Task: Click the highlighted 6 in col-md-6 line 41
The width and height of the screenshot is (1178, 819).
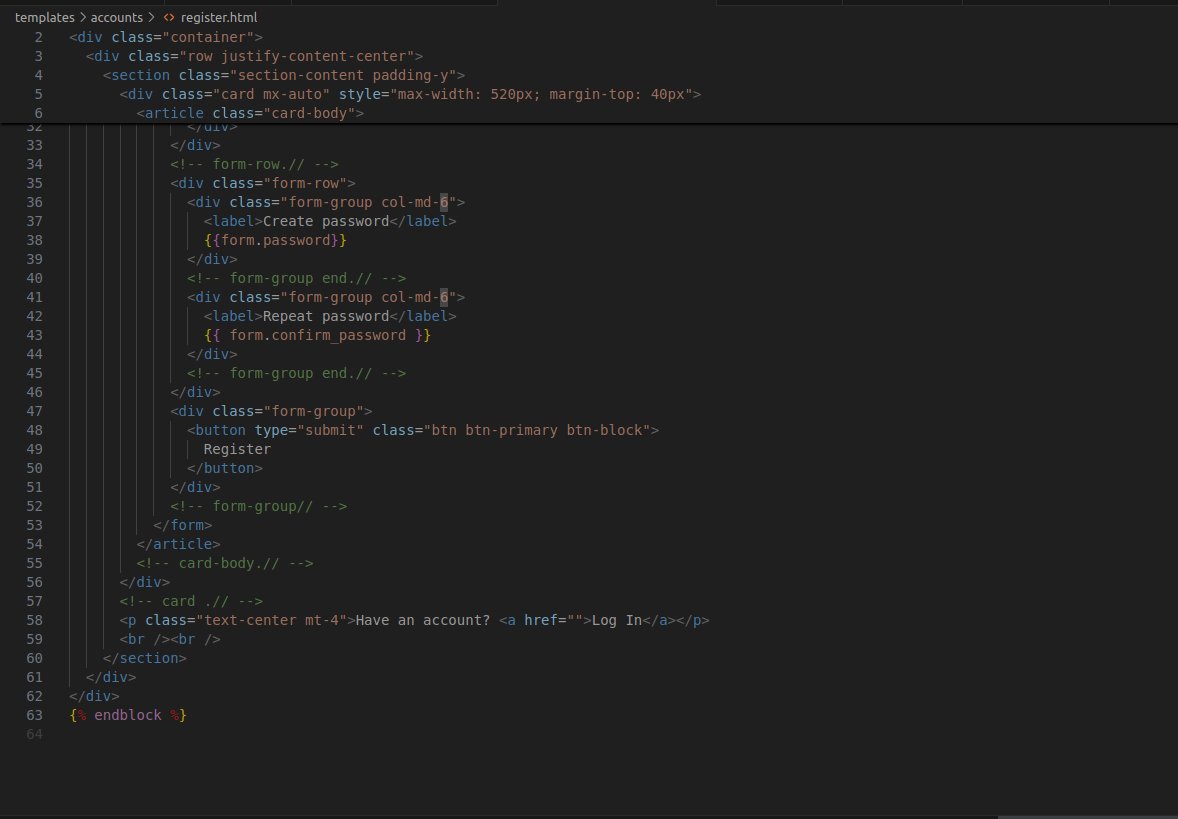Action: (x=444, y=297)
